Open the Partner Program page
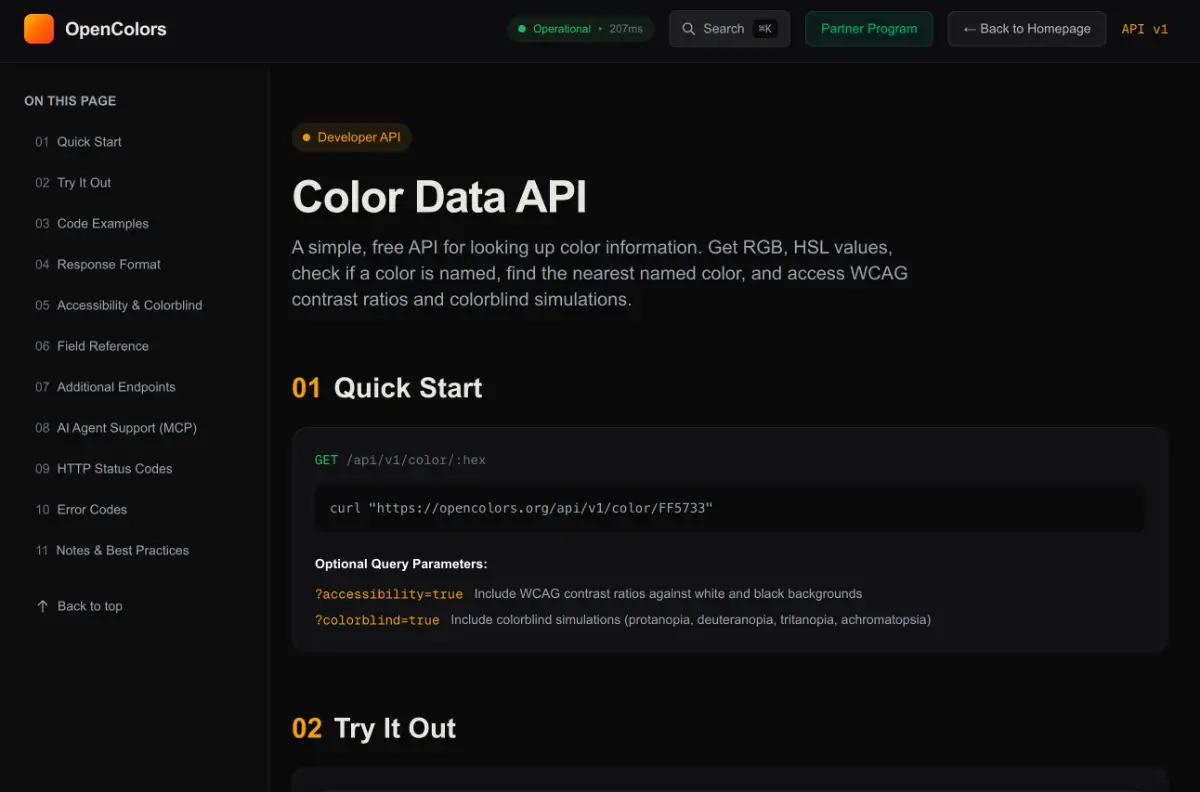Screen dimensions: 1200x792 coord(868,29)
